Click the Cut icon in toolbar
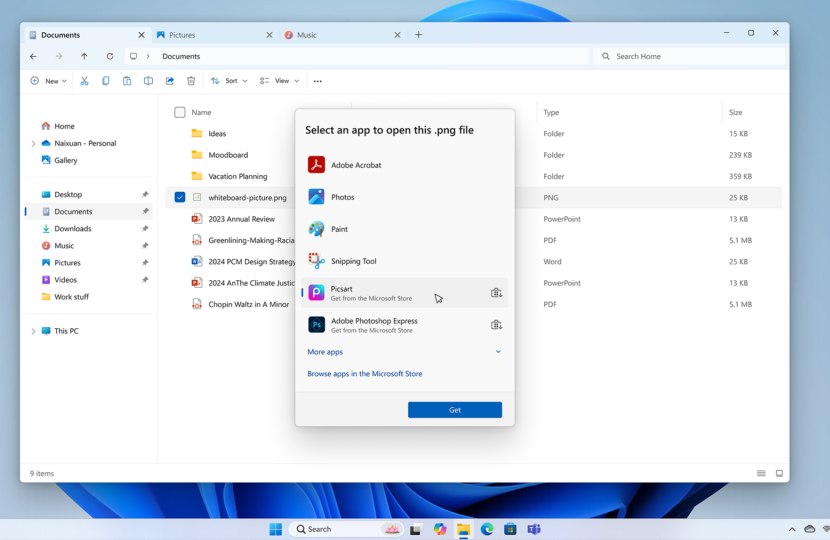The width and height of the screenshot is (830, 540). click(84, 81)
